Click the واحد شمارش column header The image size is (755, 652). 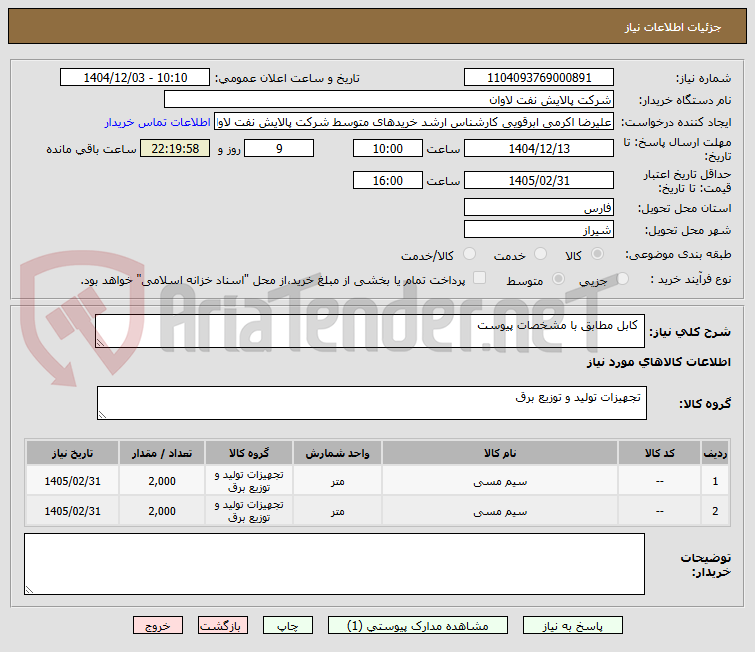click(x=338, y=453)
